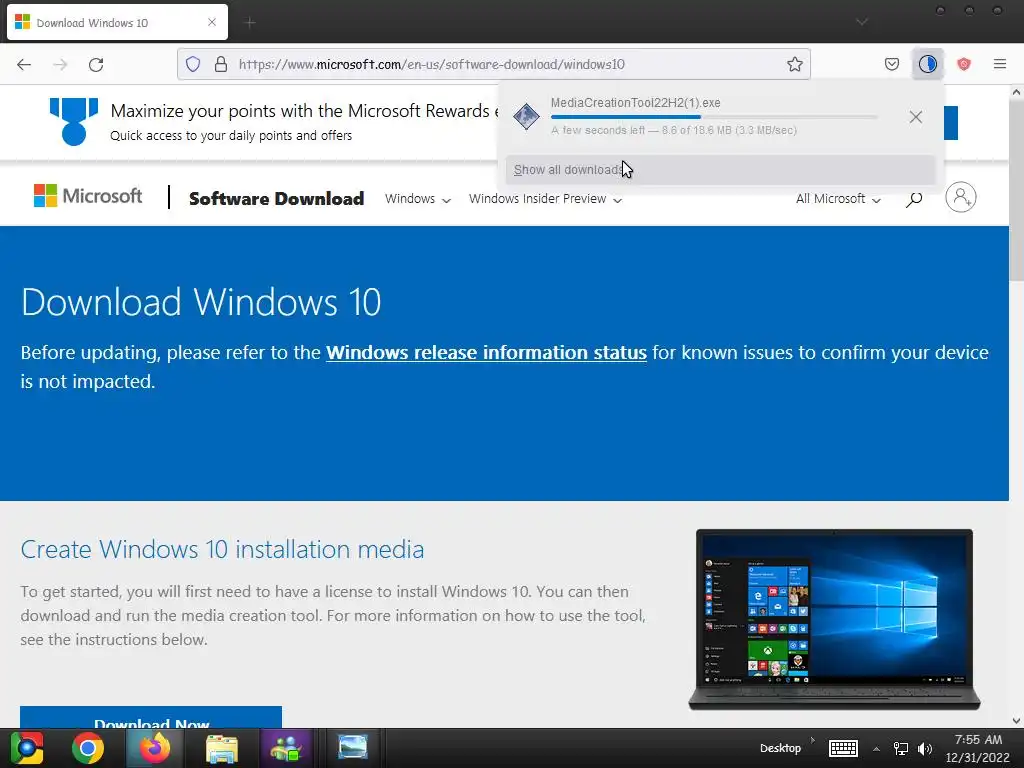Expand the Windows dropdown menu
The width and height of the screenshot is (1024, 768).
417,199
